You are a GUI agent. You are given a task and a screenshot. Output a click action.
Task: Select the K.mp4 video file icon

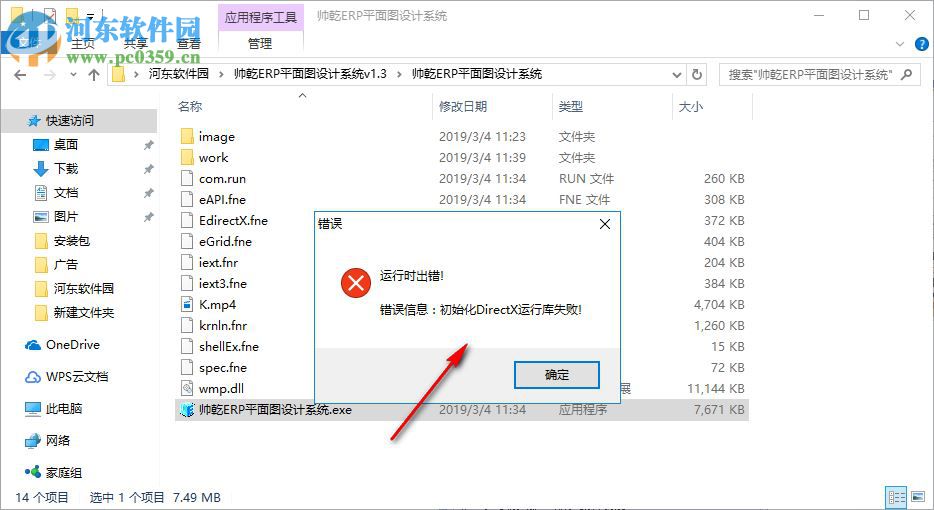187,304
